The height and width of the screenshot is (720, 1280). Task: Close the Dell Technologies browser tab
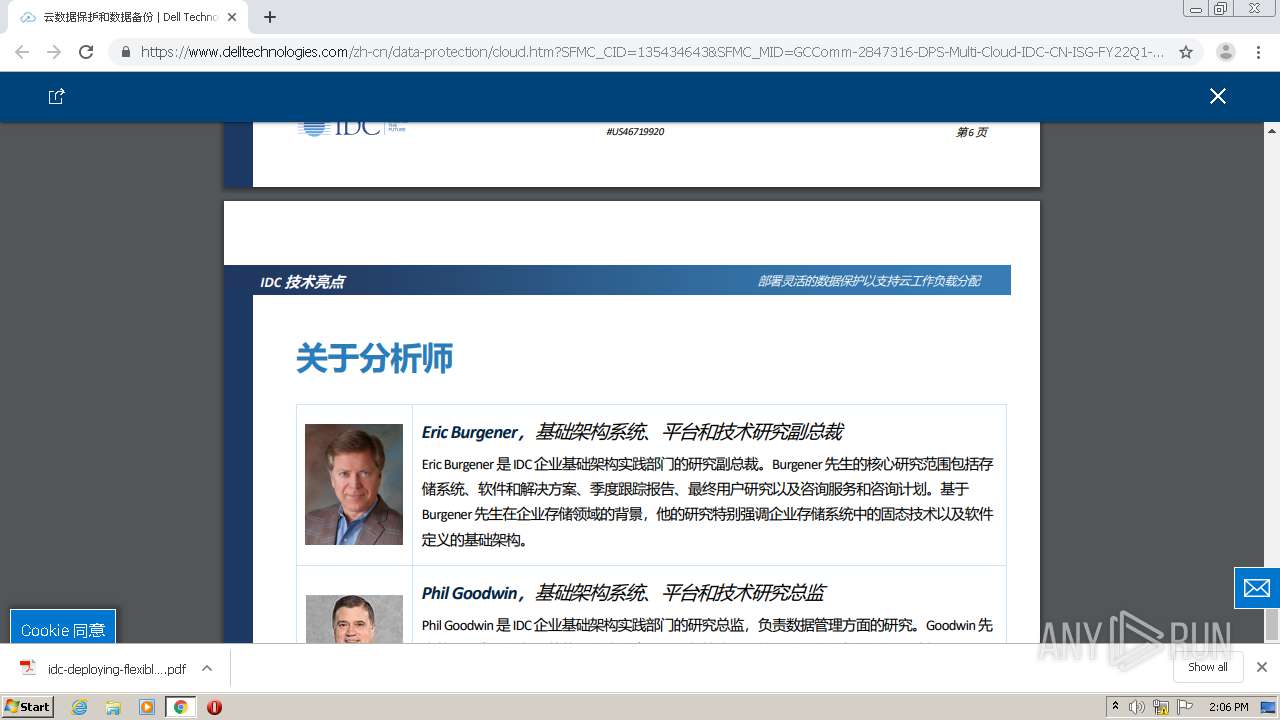coord(232,17)
